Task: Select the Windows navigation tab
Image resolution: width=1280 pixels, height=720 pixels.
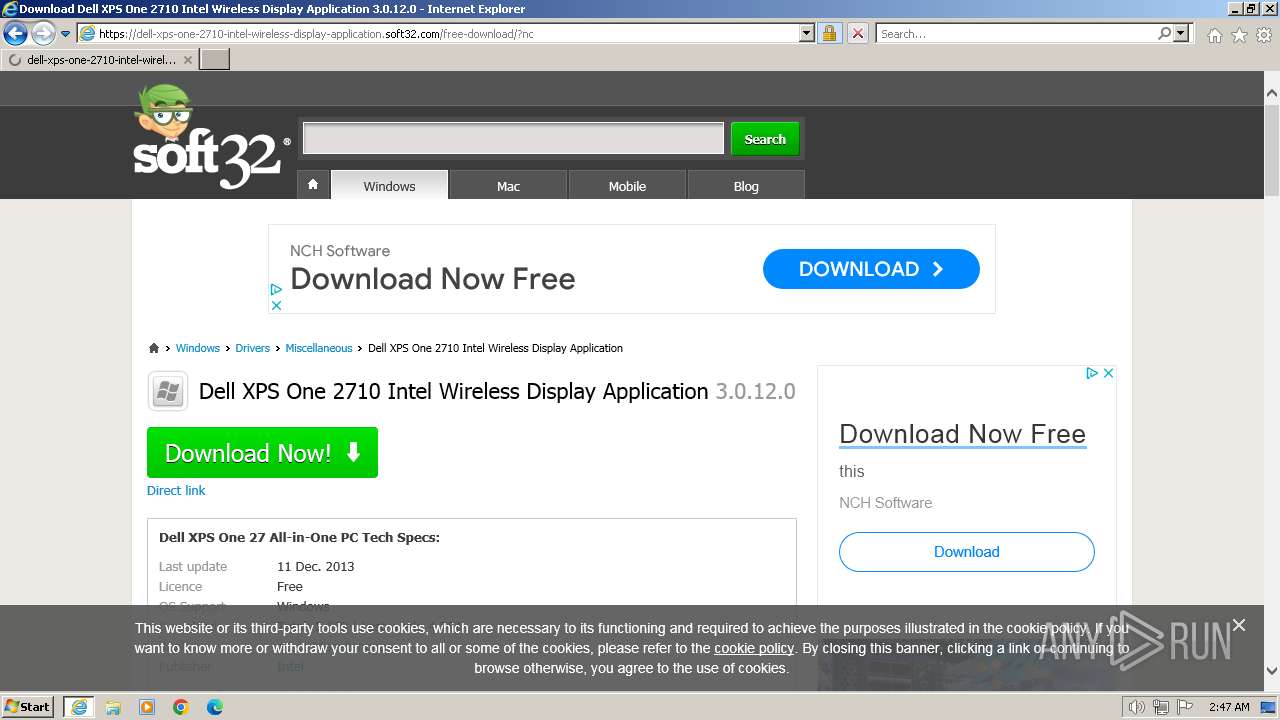Action: click(x=389, y=186)
